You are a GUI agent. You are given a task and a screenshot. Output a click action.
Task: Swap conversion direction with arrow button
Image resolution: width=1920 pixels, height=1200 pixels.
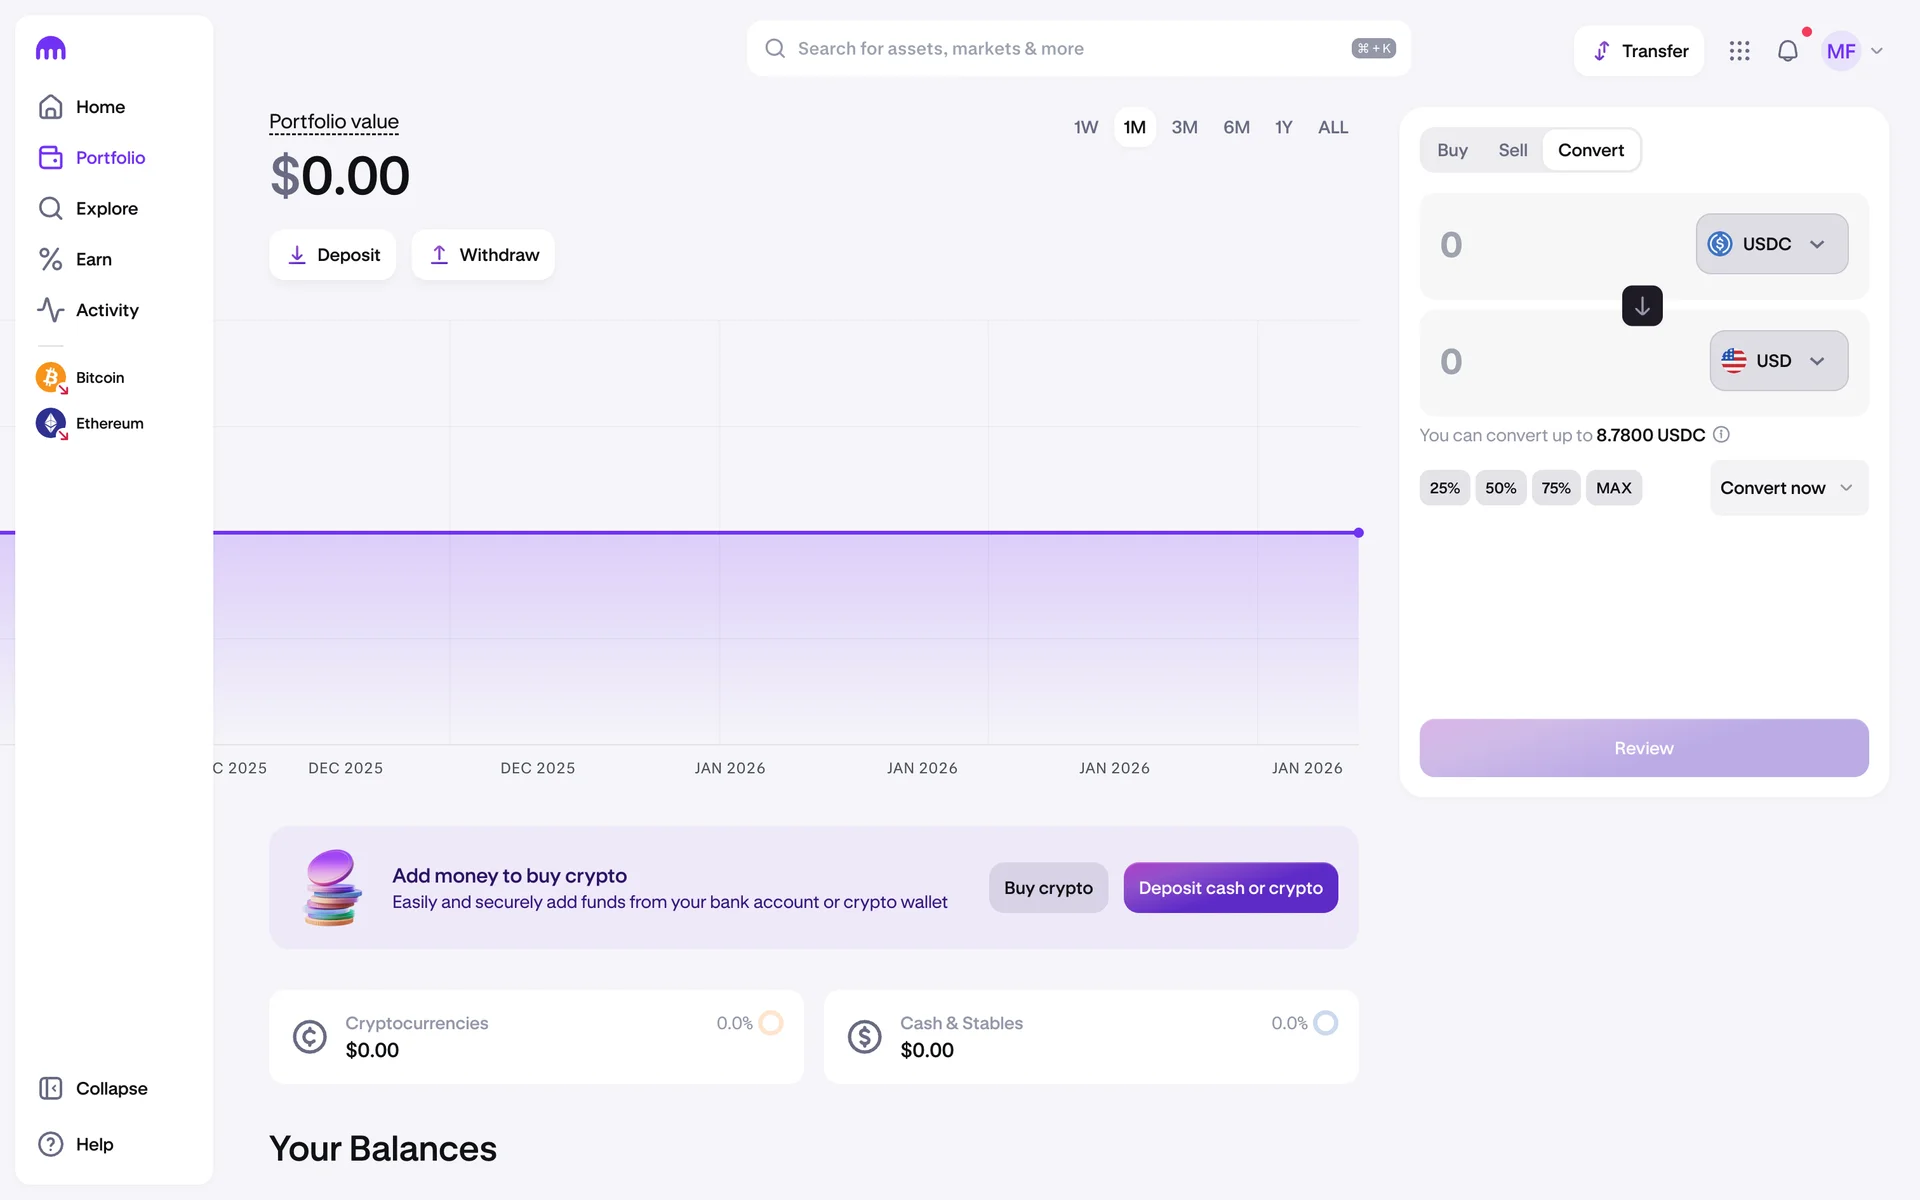click(x=1641, y=306)
